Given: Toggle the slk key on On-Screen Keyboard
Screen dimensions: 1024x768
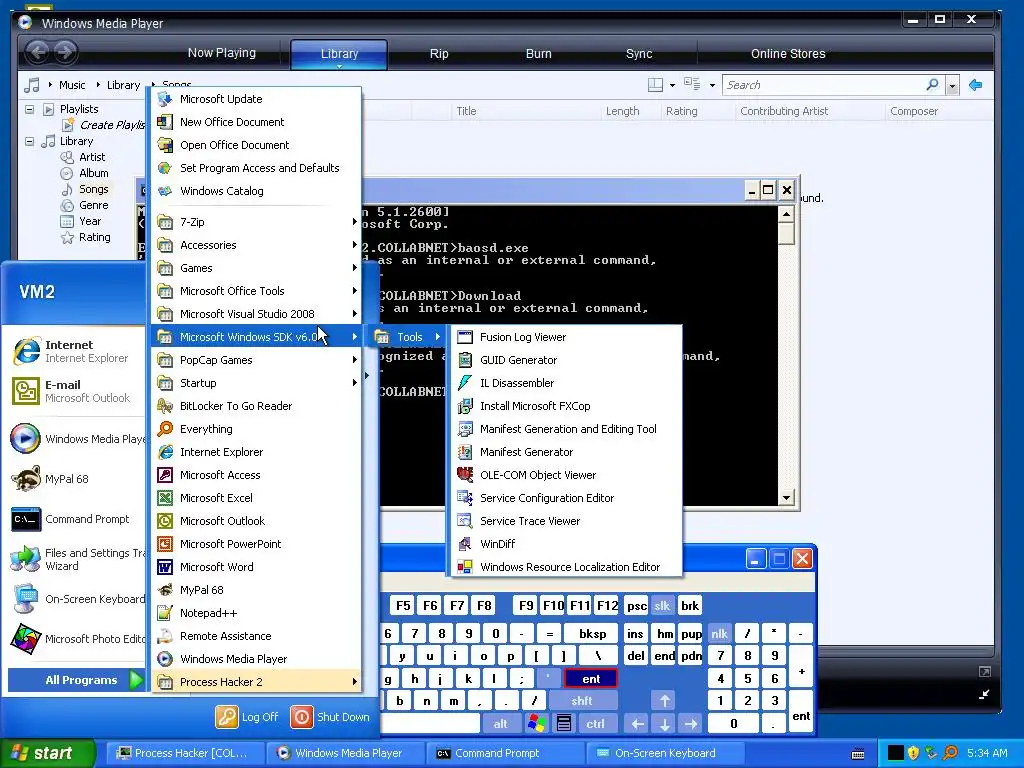Looking at the screenshot, I should pyautogui.click(x=662, y=605).
